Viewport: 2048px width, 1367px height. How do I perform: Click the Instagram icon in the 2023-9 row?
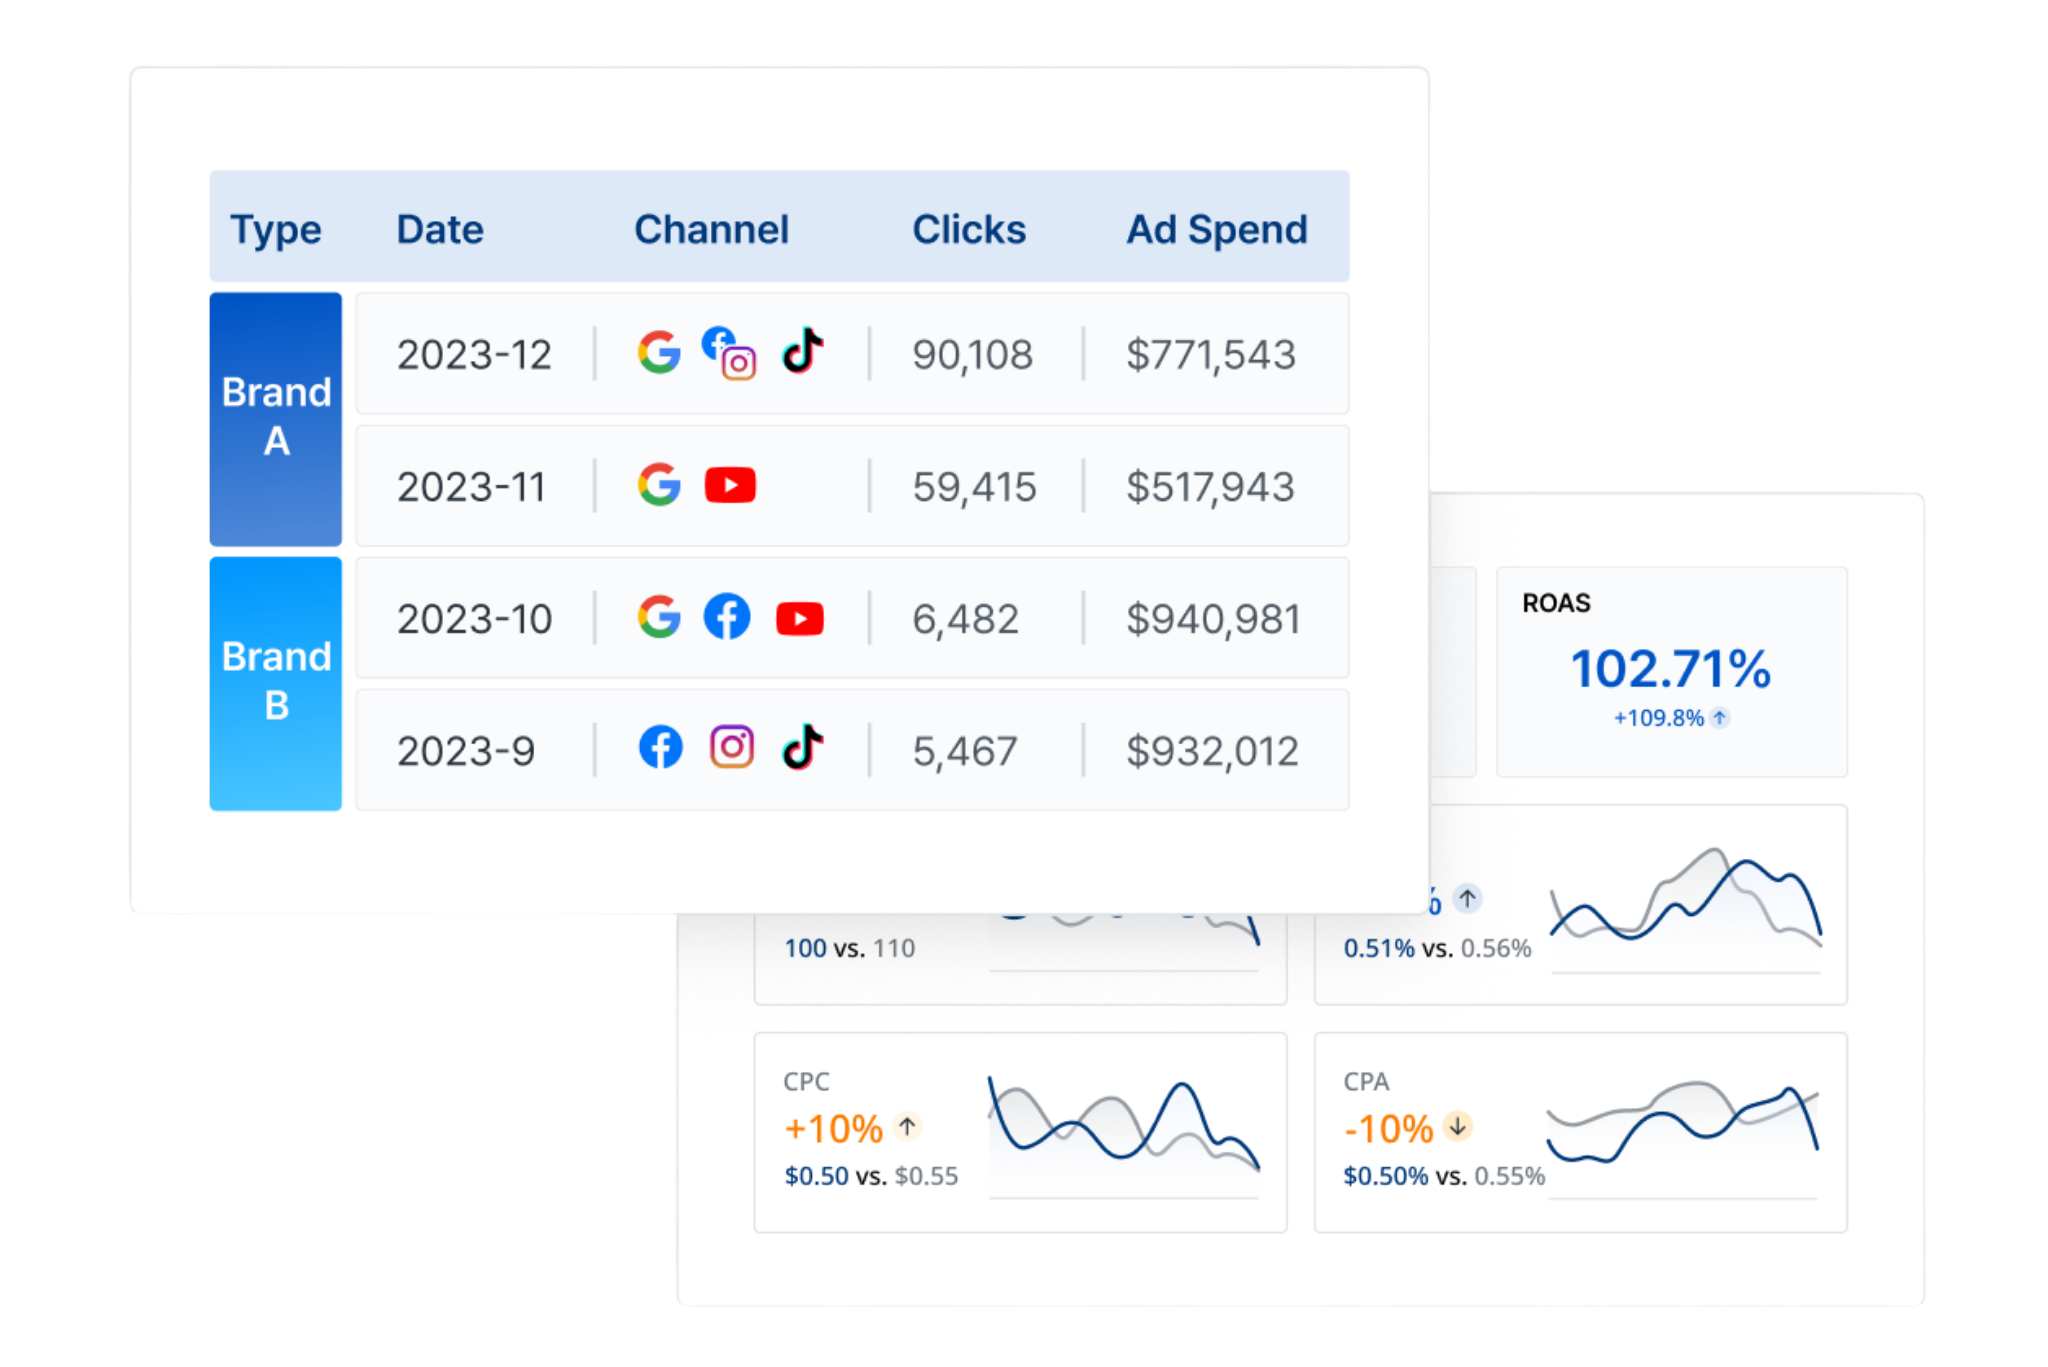(732, 747)
